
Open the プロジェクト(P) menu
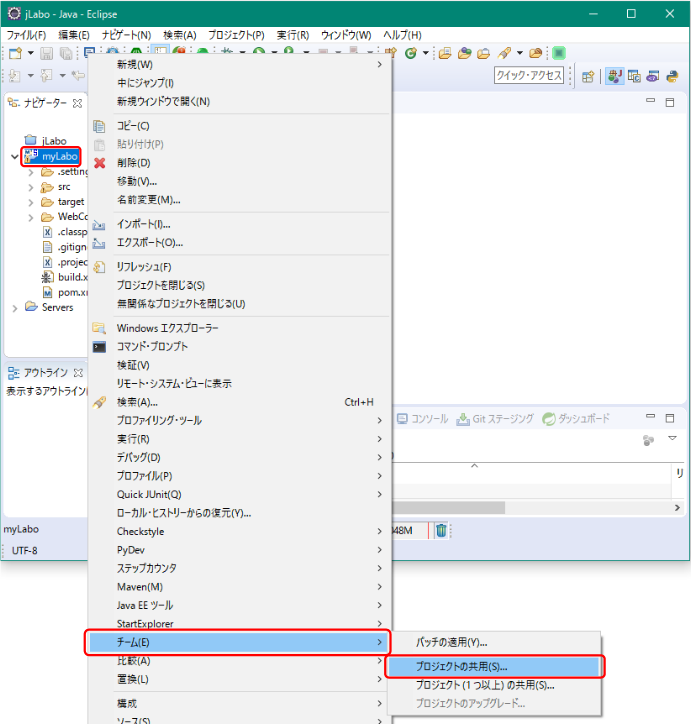coord(236,35)
